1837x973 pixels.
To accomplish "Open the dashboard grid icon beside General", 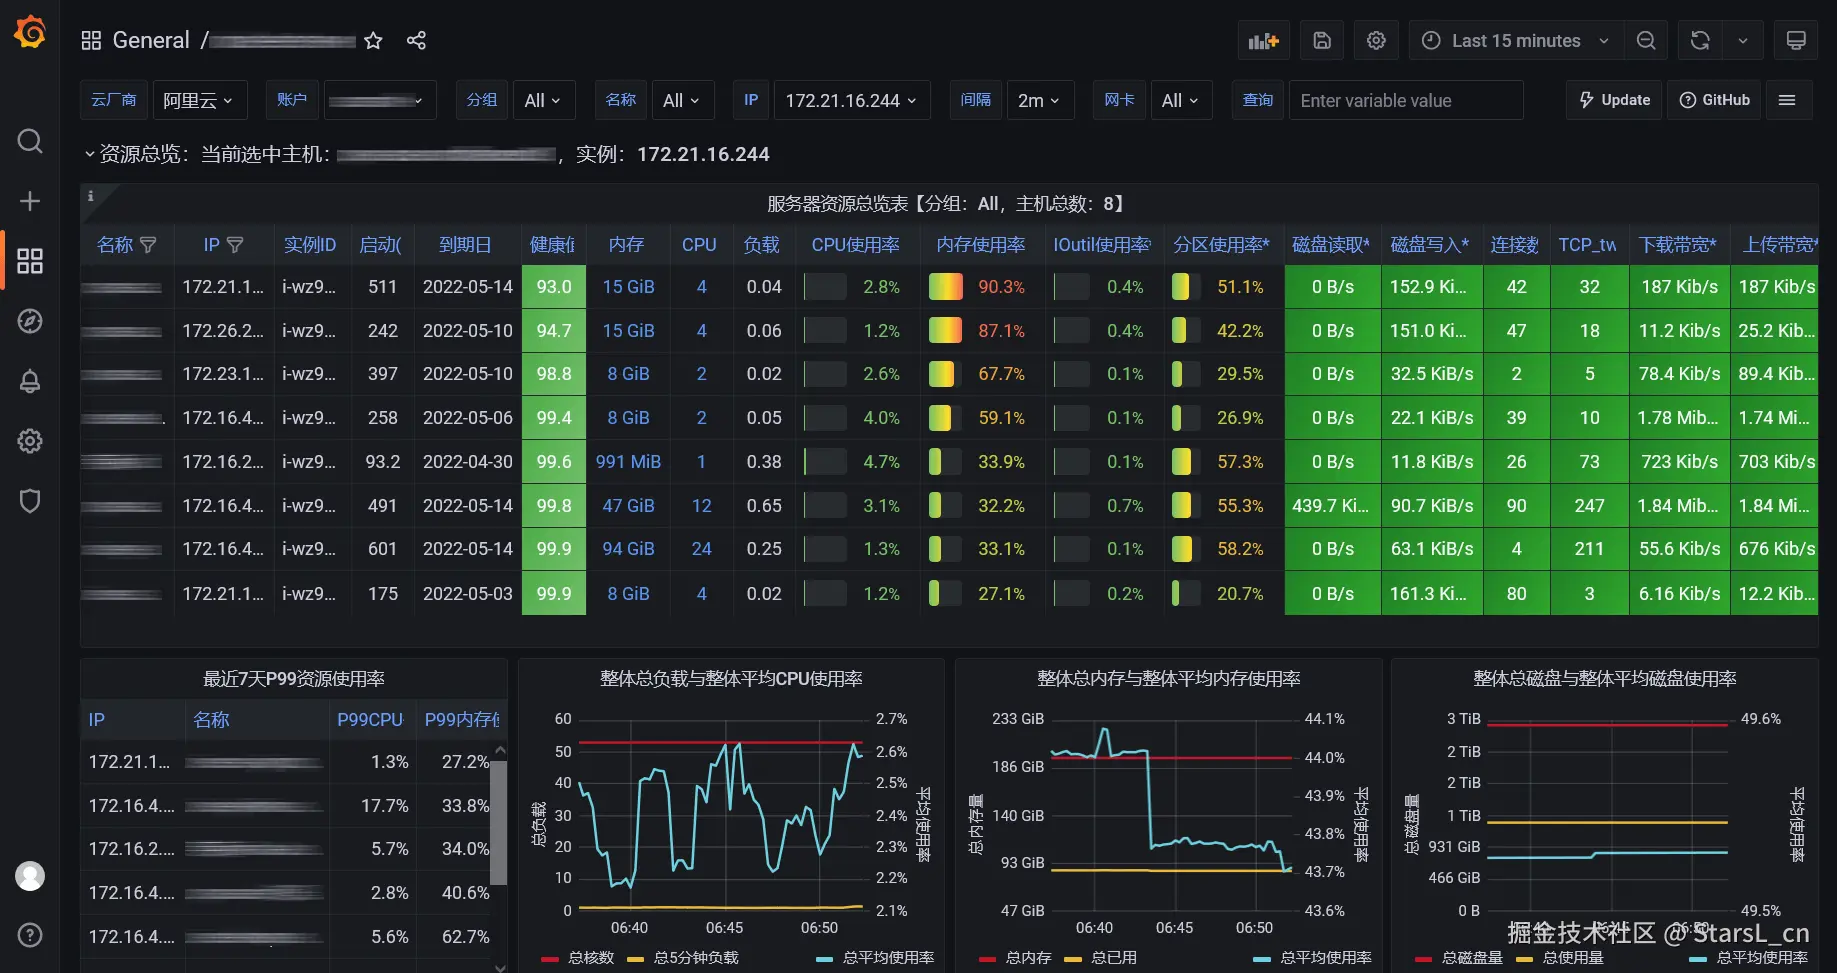I will coord(91,40).
